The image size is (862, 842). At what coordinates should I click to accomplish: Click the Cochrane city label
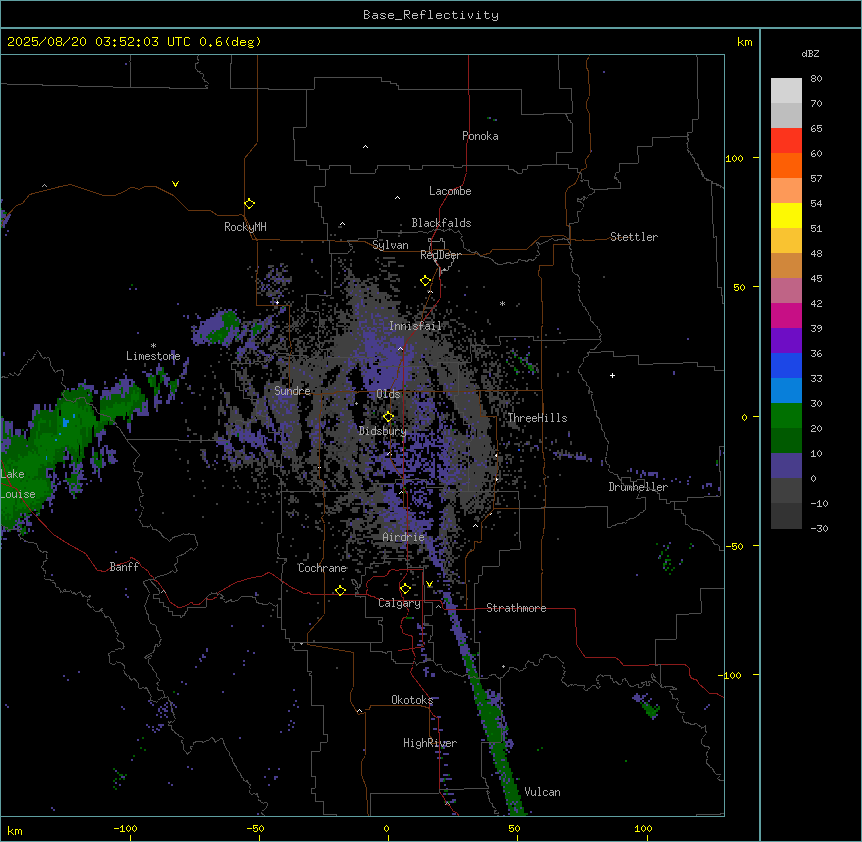(322, 568)
